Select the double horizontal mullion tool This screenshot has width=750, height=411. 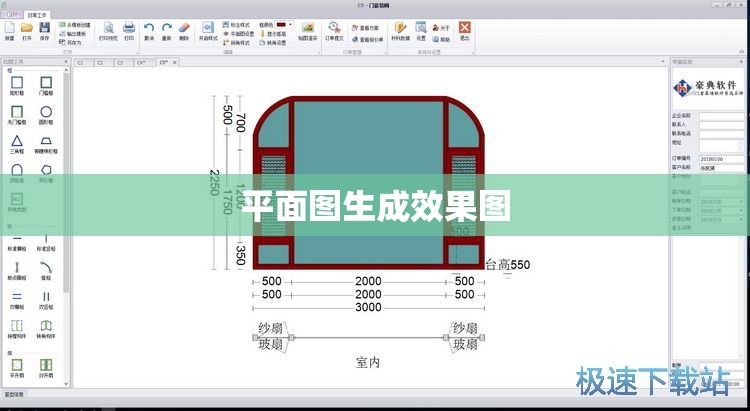(17, 300)
